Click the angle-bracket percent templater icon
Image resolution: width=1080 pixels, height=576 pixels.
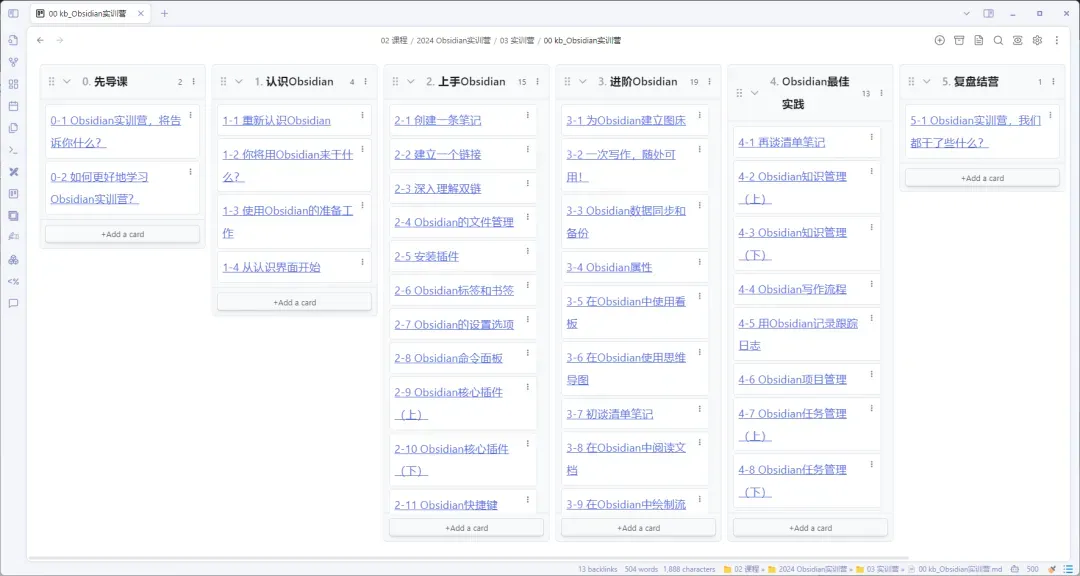(13, 281)
